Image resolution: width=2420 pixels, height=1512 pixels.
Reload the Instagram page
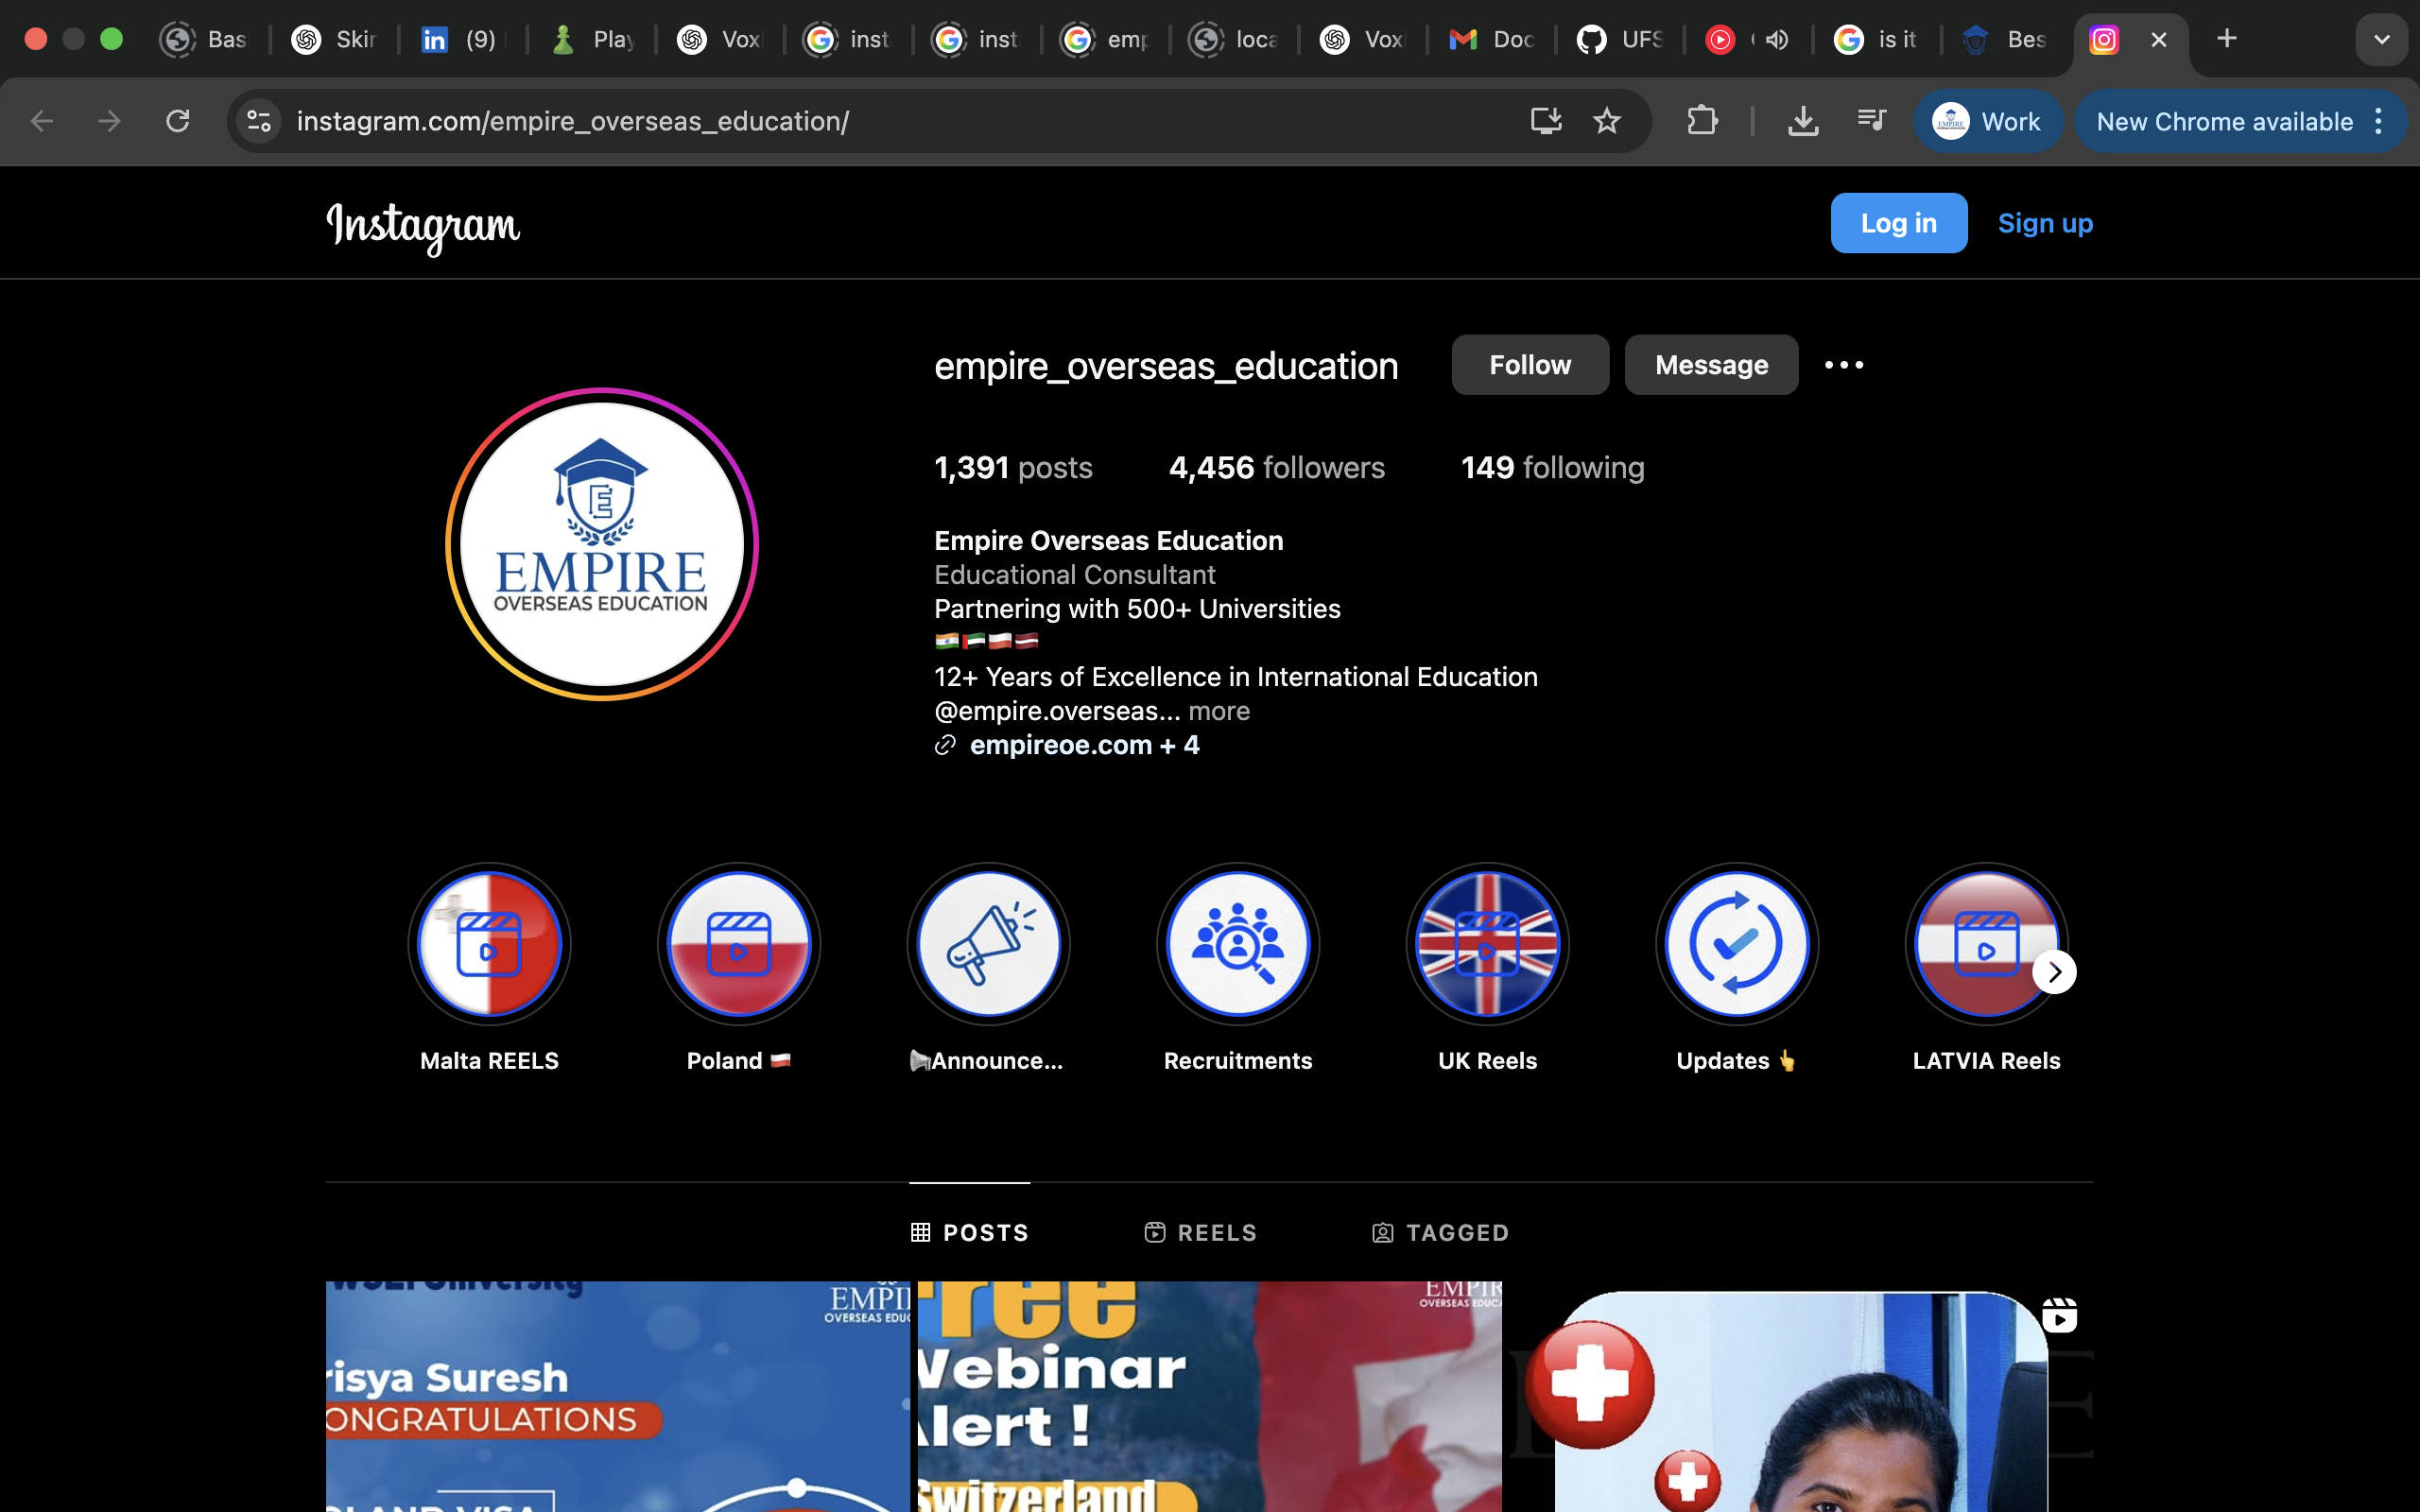click(178, 121)
